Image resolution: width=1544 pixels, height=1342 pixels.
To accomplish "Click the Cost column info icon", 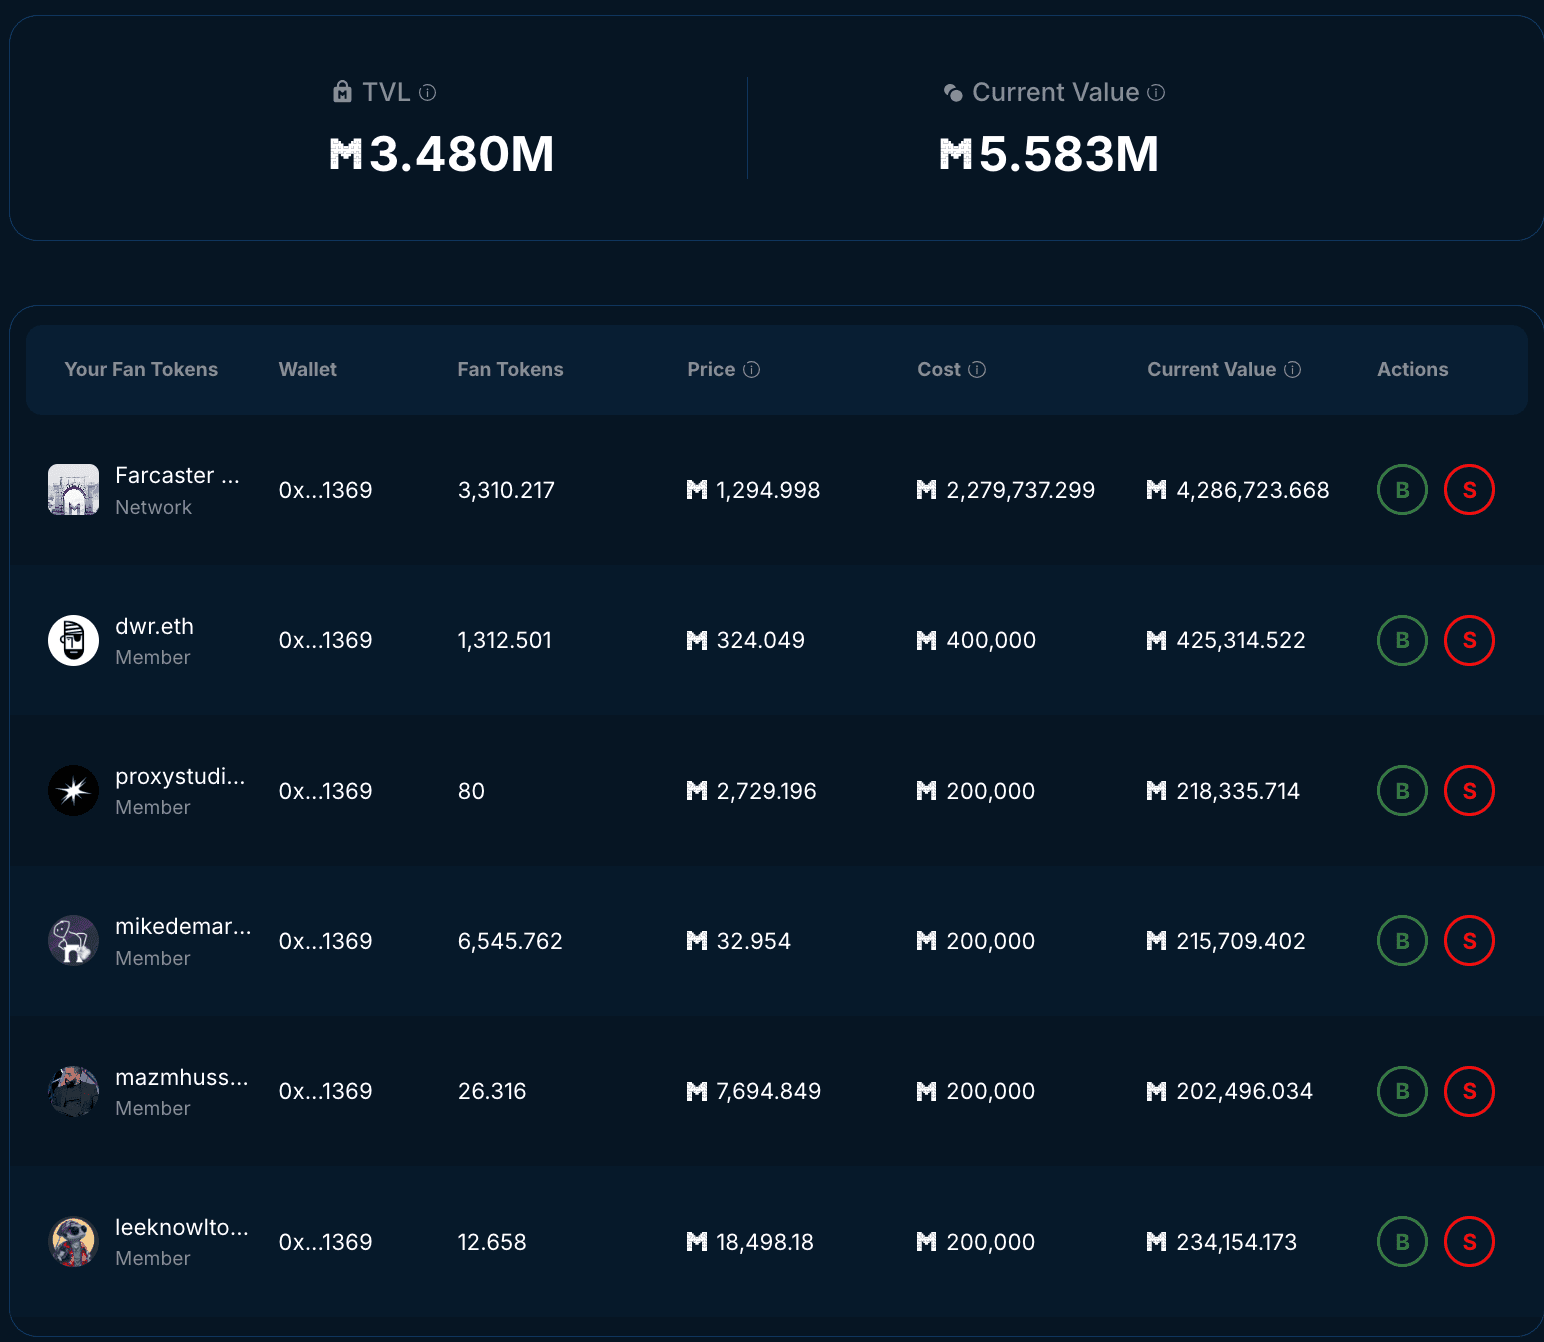I will [x=977, y=370].
